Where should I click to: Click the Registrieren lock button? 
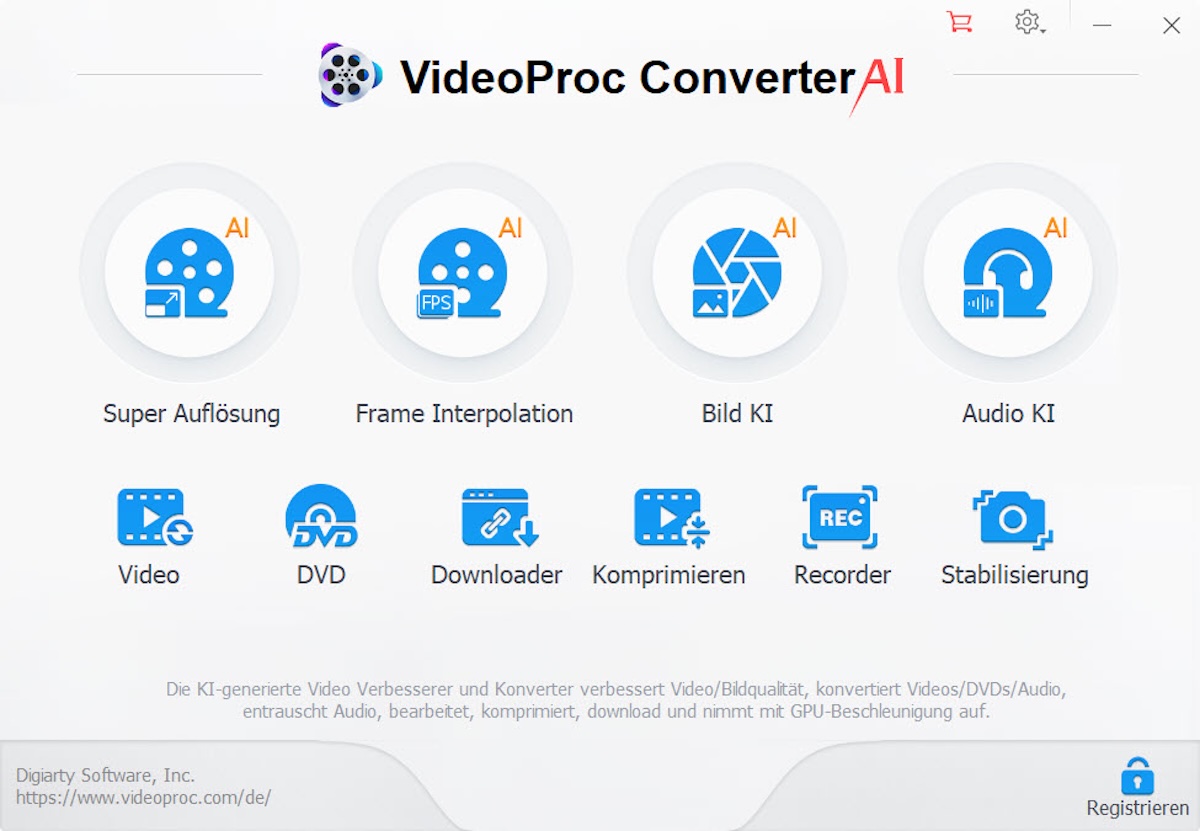(1137, 787)
